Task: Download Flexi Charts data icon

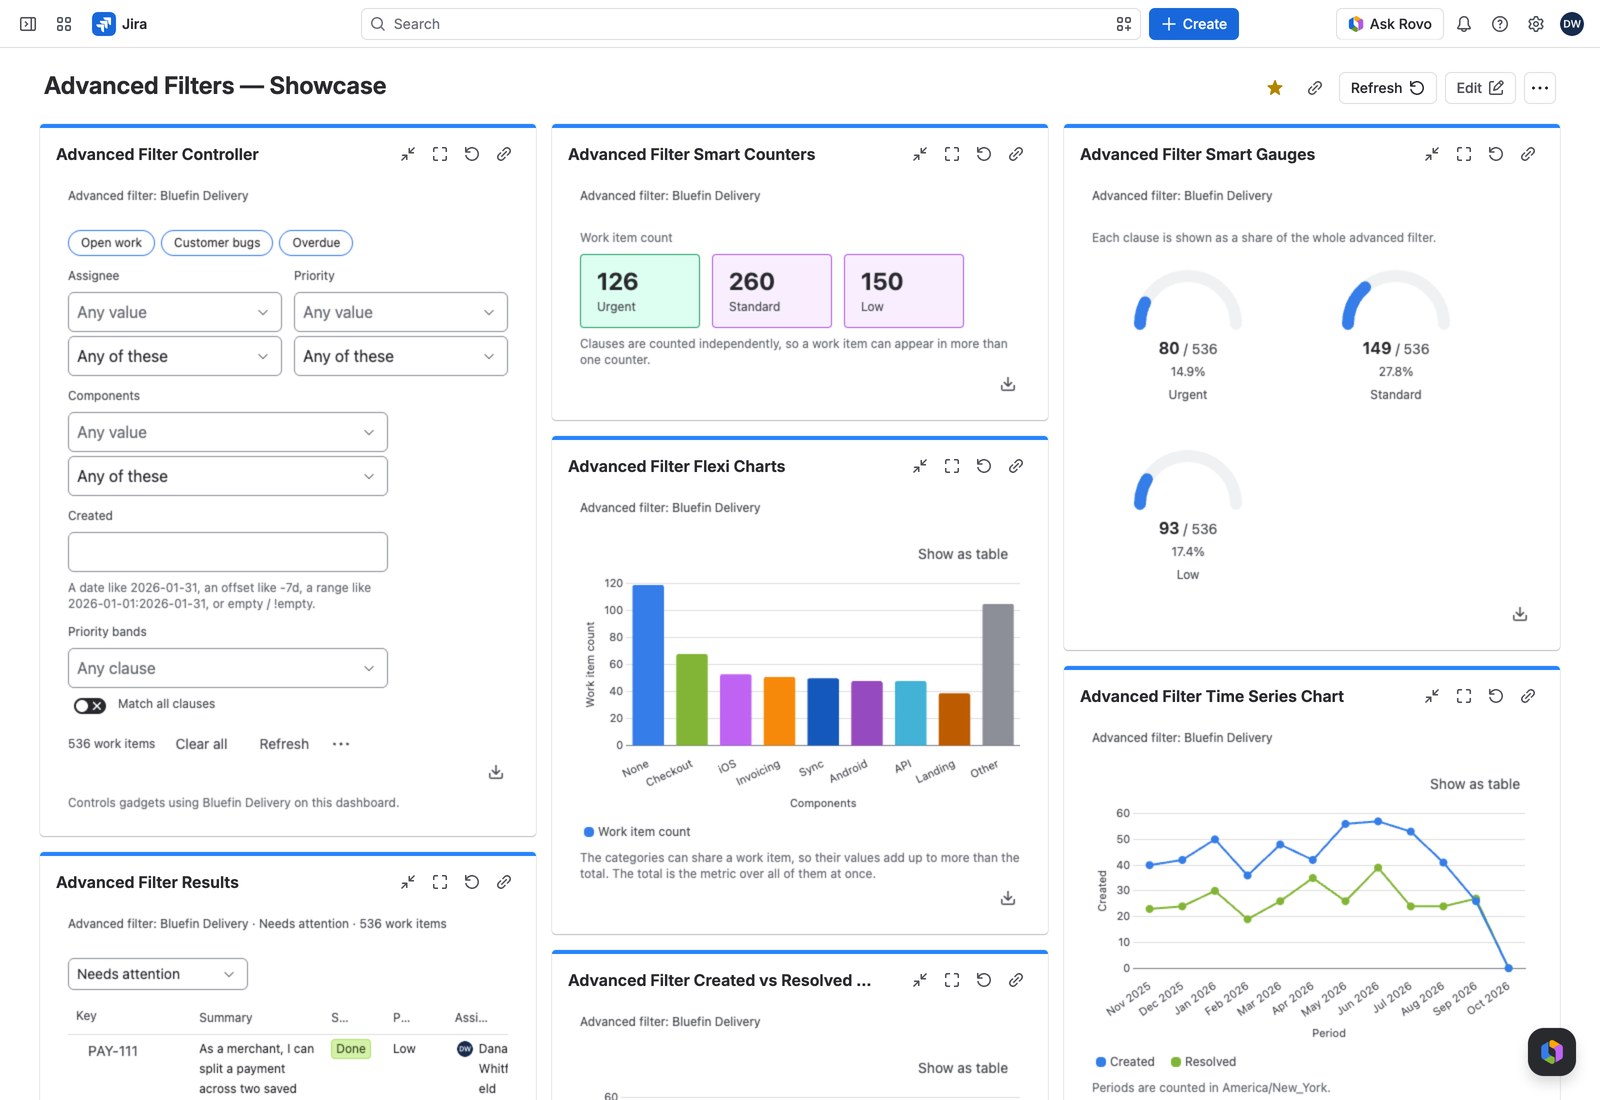Action: pos(1008,898)
